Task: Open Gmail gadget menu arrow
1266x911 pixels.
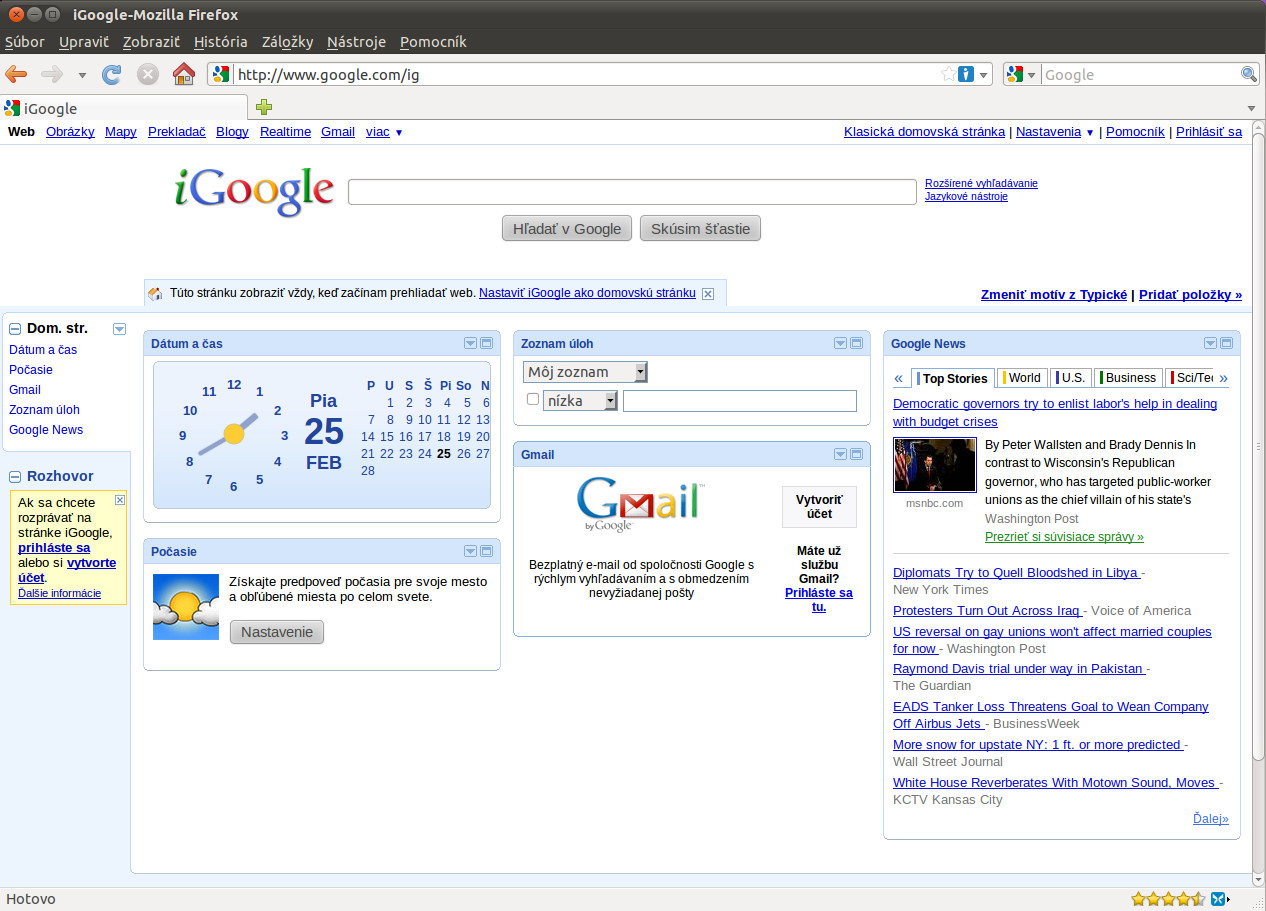Action: [840, 454]
